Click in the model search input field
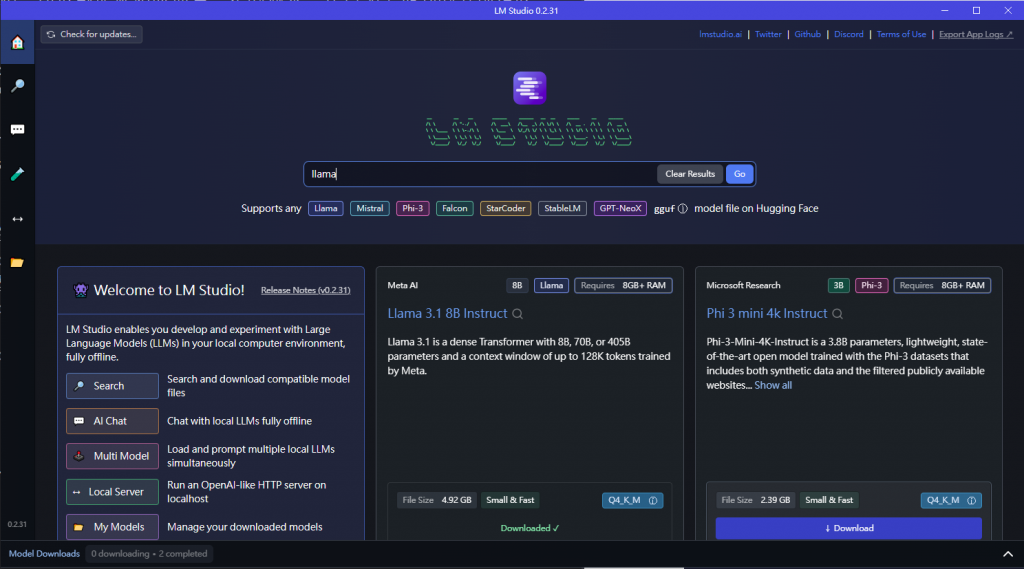The width and height of the screenshot is (1024, 569). [x=480, y=174]
